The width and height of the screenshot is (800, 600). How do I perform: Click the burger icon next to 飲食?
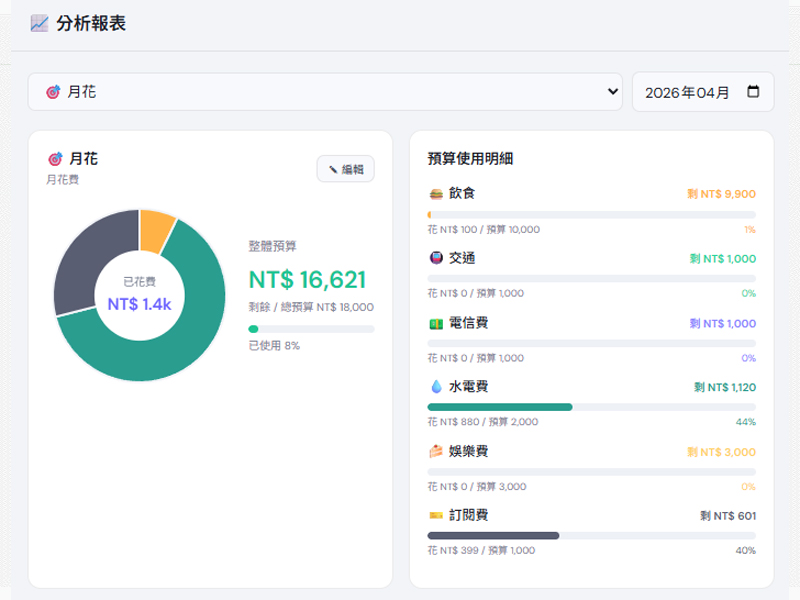[436, 193]
